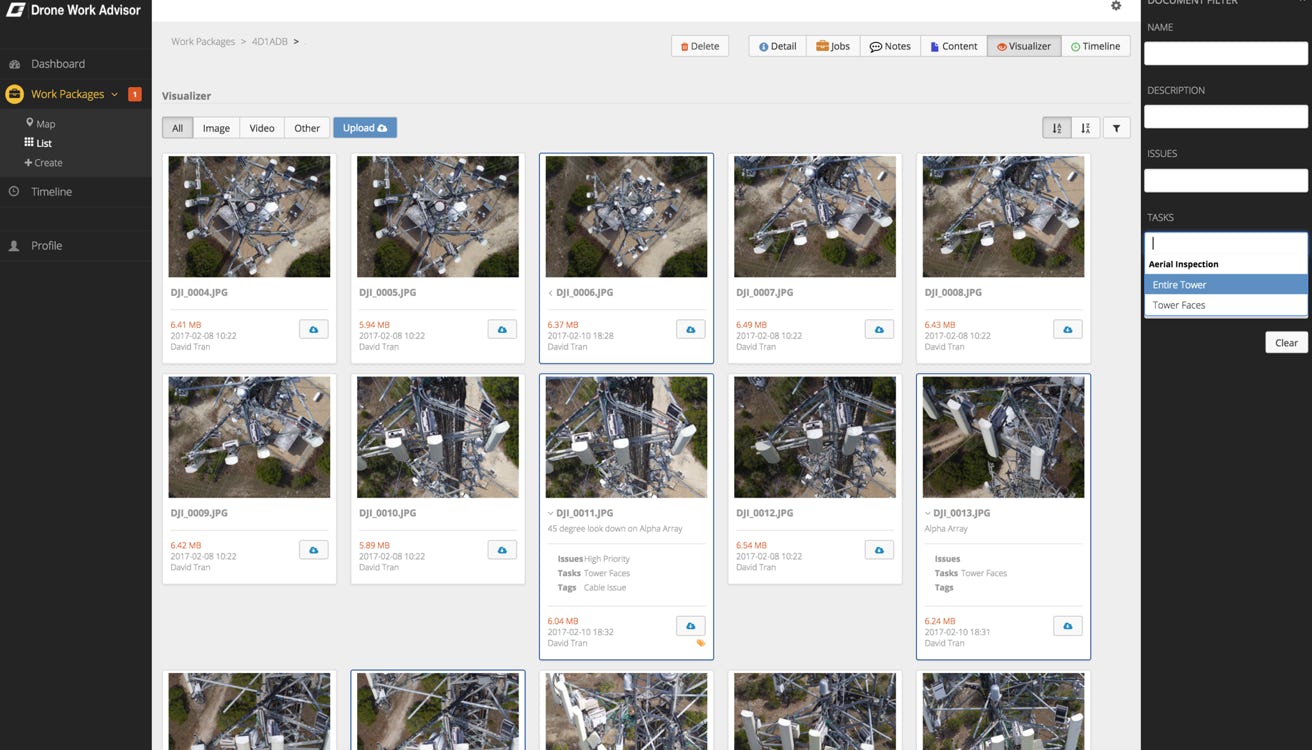Click the DJI_0009.JPG file name
The height and width of the screenshot is (750, 1312).
pos(199,513)
